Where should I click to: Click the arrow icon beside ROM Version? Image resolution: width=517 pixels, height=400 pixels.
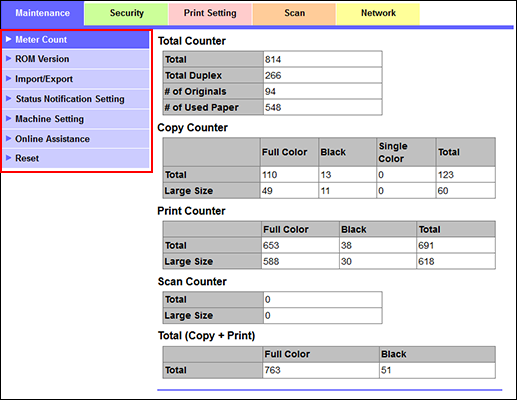pos(9,59)
